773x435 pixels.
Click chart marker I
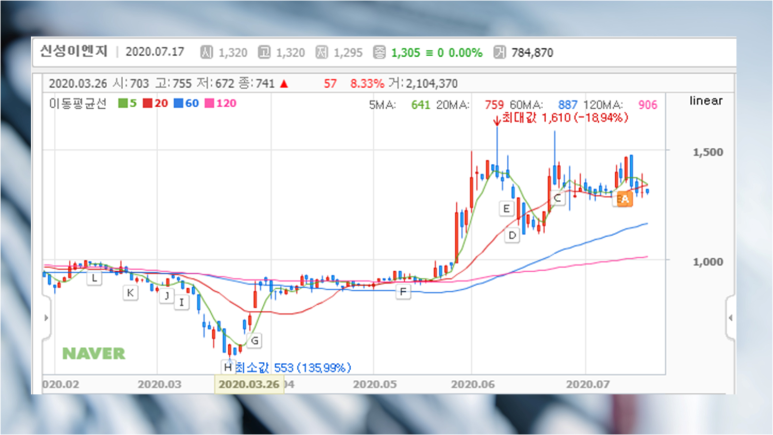(181, 302)
